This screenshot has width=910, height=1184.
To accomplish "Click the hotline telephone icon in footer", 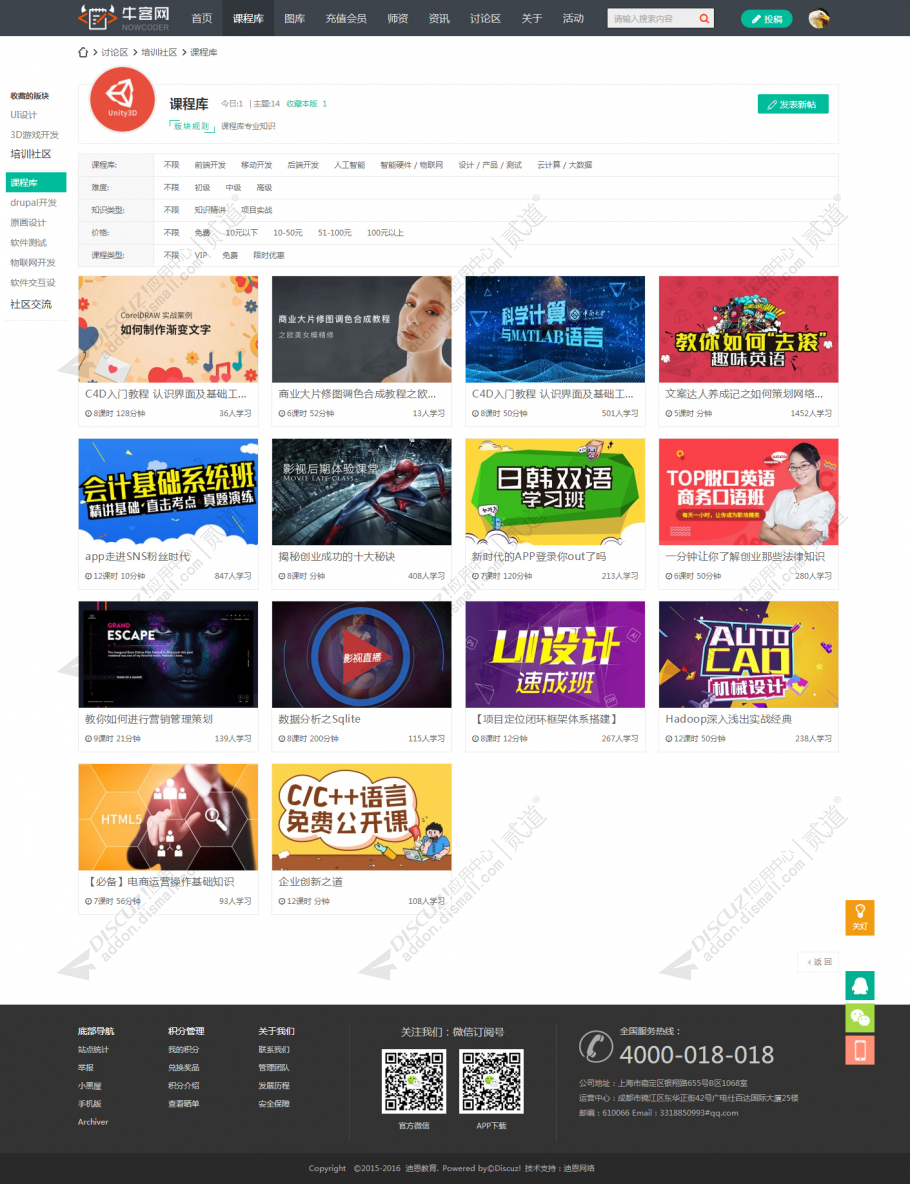I will (x=596, y=1047).
